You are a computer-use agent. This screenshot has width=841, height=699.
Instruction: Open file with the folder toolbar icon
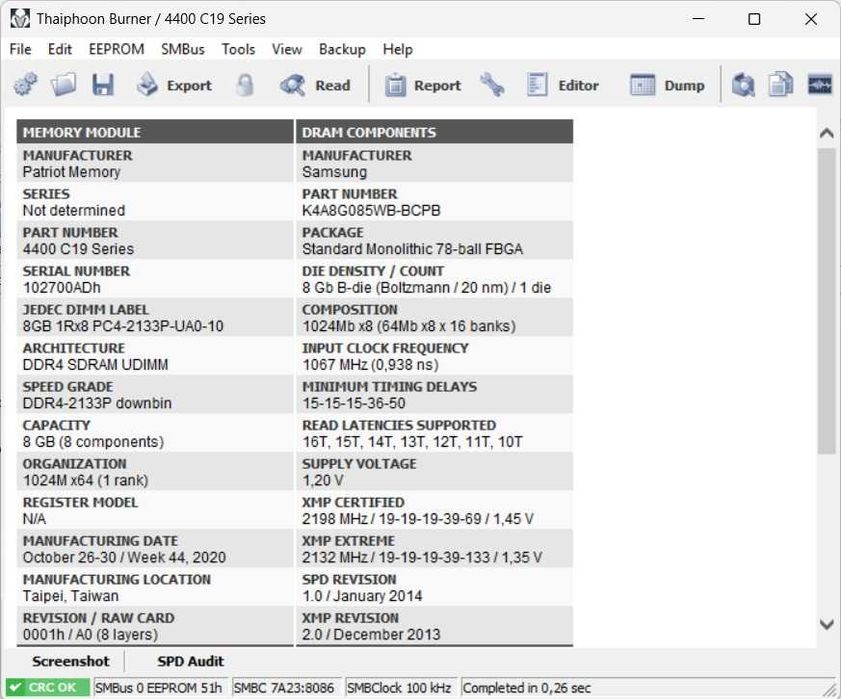coord(63,85)
